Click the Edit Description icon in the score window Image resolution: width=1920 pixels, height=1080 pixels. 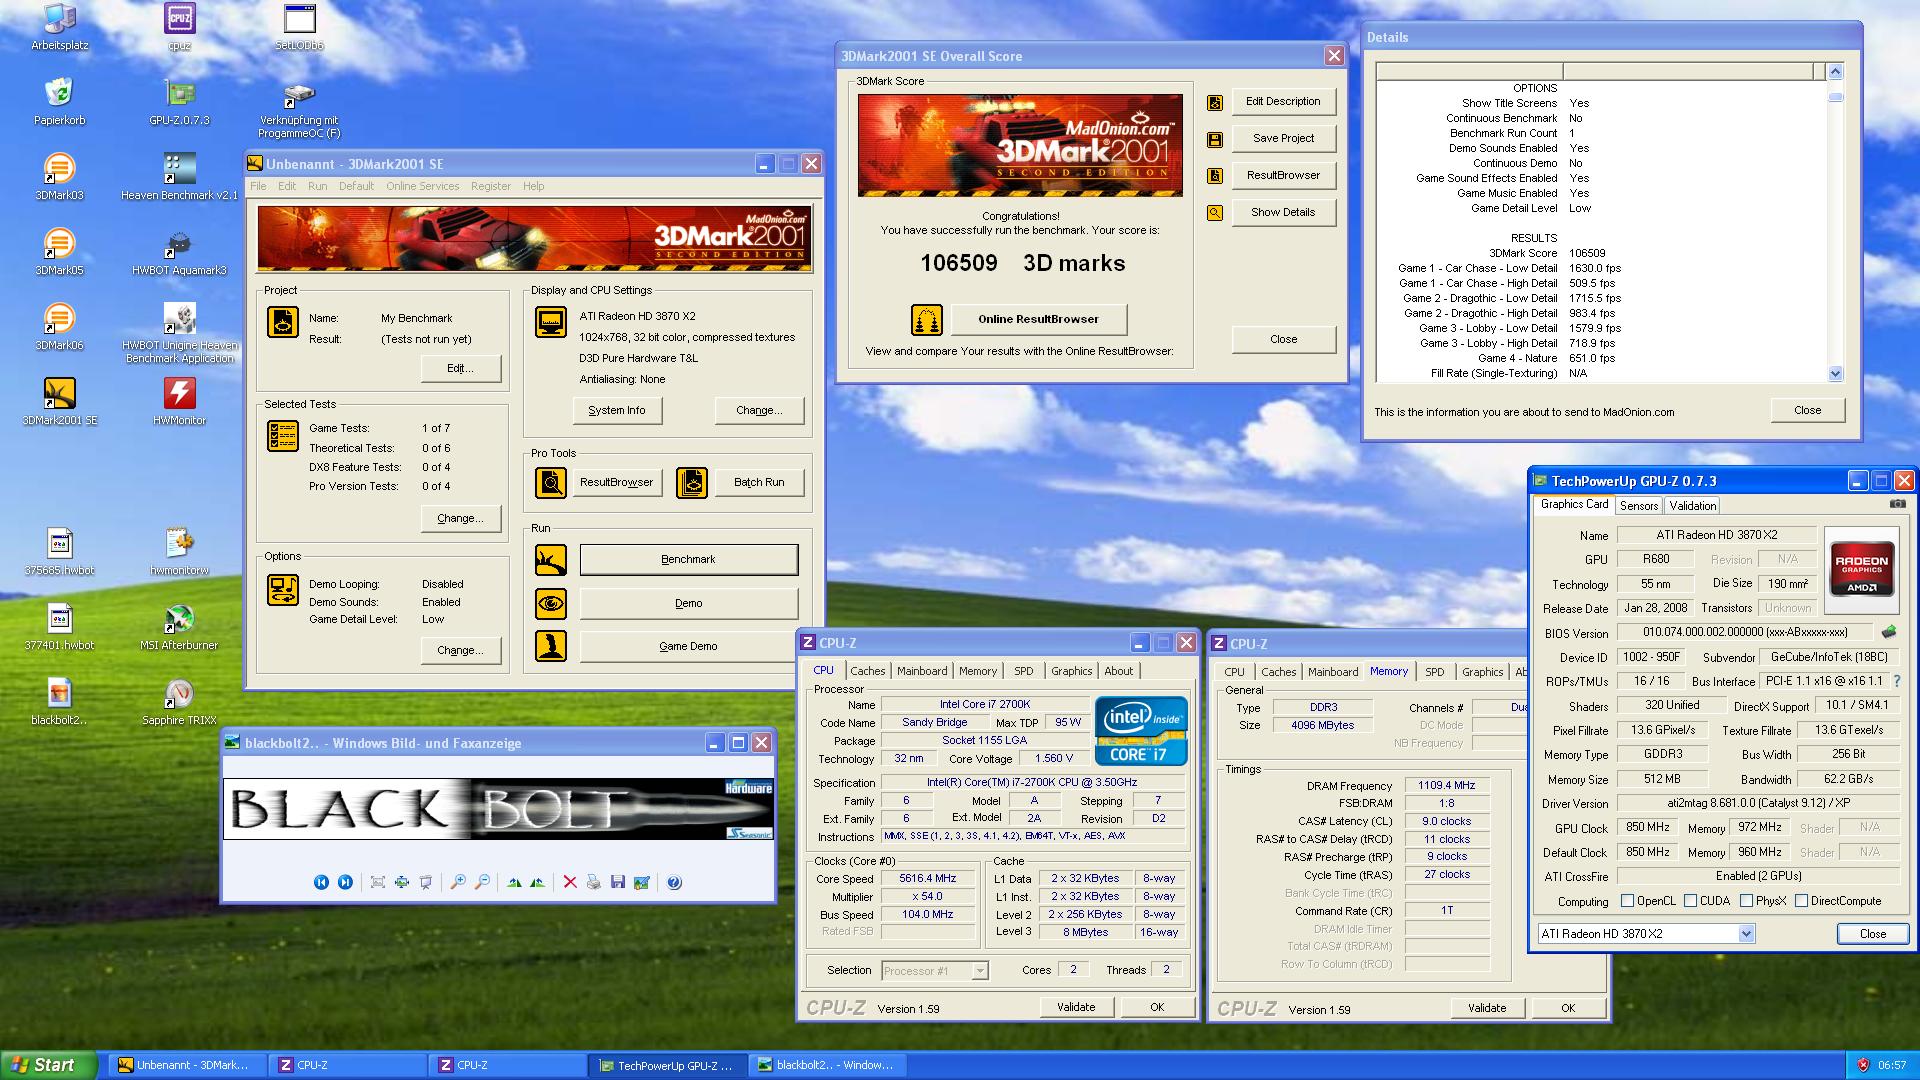(x=1215, y=102)
